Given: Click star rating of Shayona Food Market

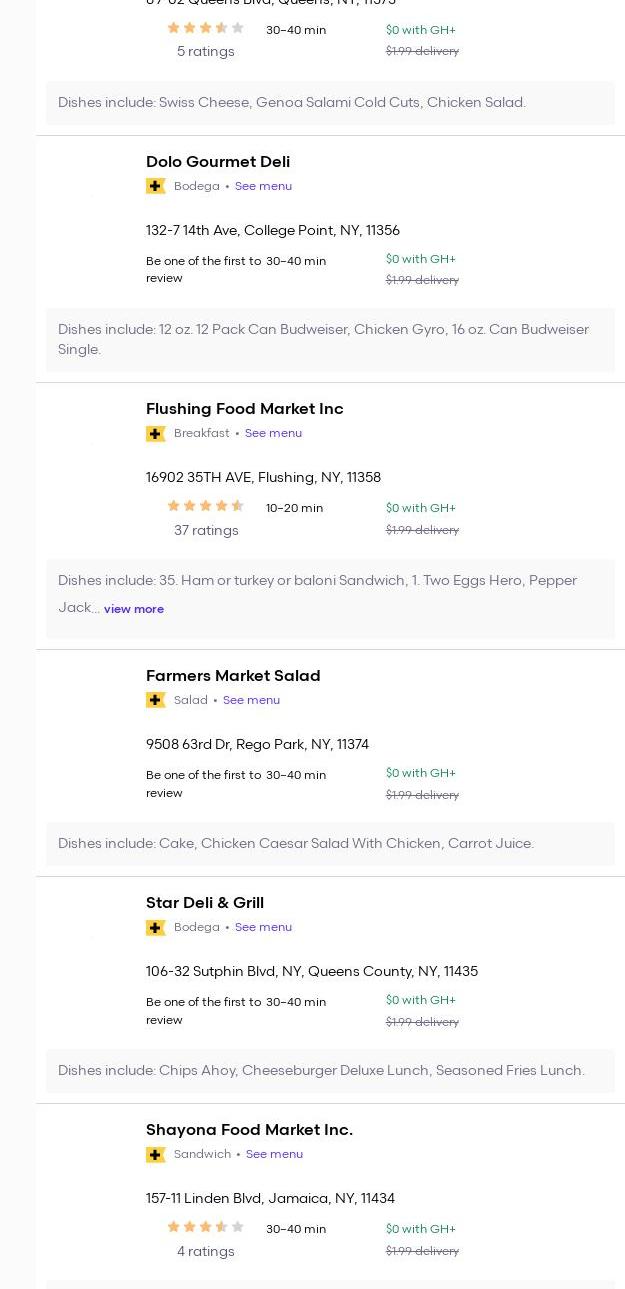Looking at the screenshot, I should coord(205,1227).
